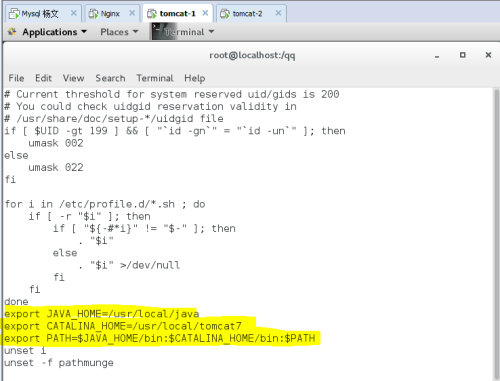Click the 'for i in /etc/profile.d/*.sh' line
This screenshot has width=500, height=381.
pos(105,204)
